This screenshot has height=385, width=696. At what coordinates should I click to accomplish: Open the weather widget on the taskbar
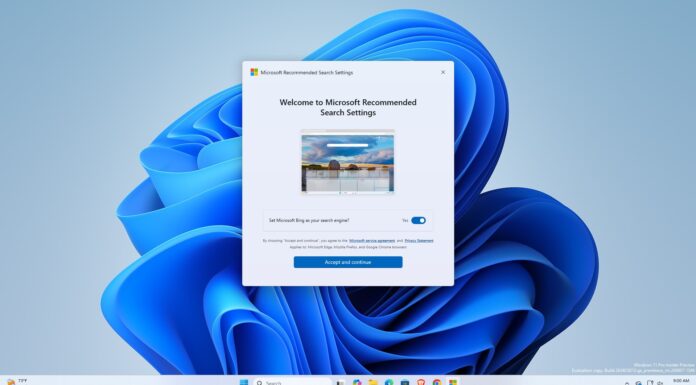click(16, 381)
